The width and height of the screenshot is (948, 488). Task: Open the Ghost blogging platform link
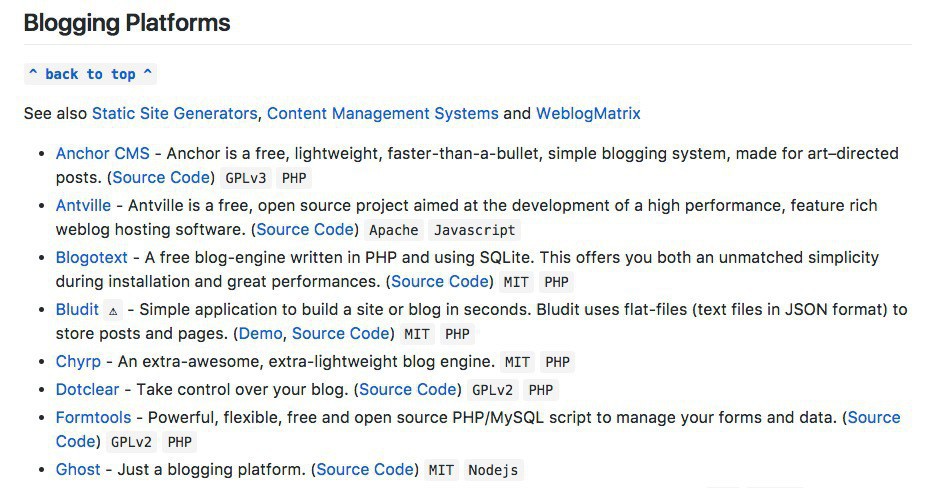click(x=78, y=469)
